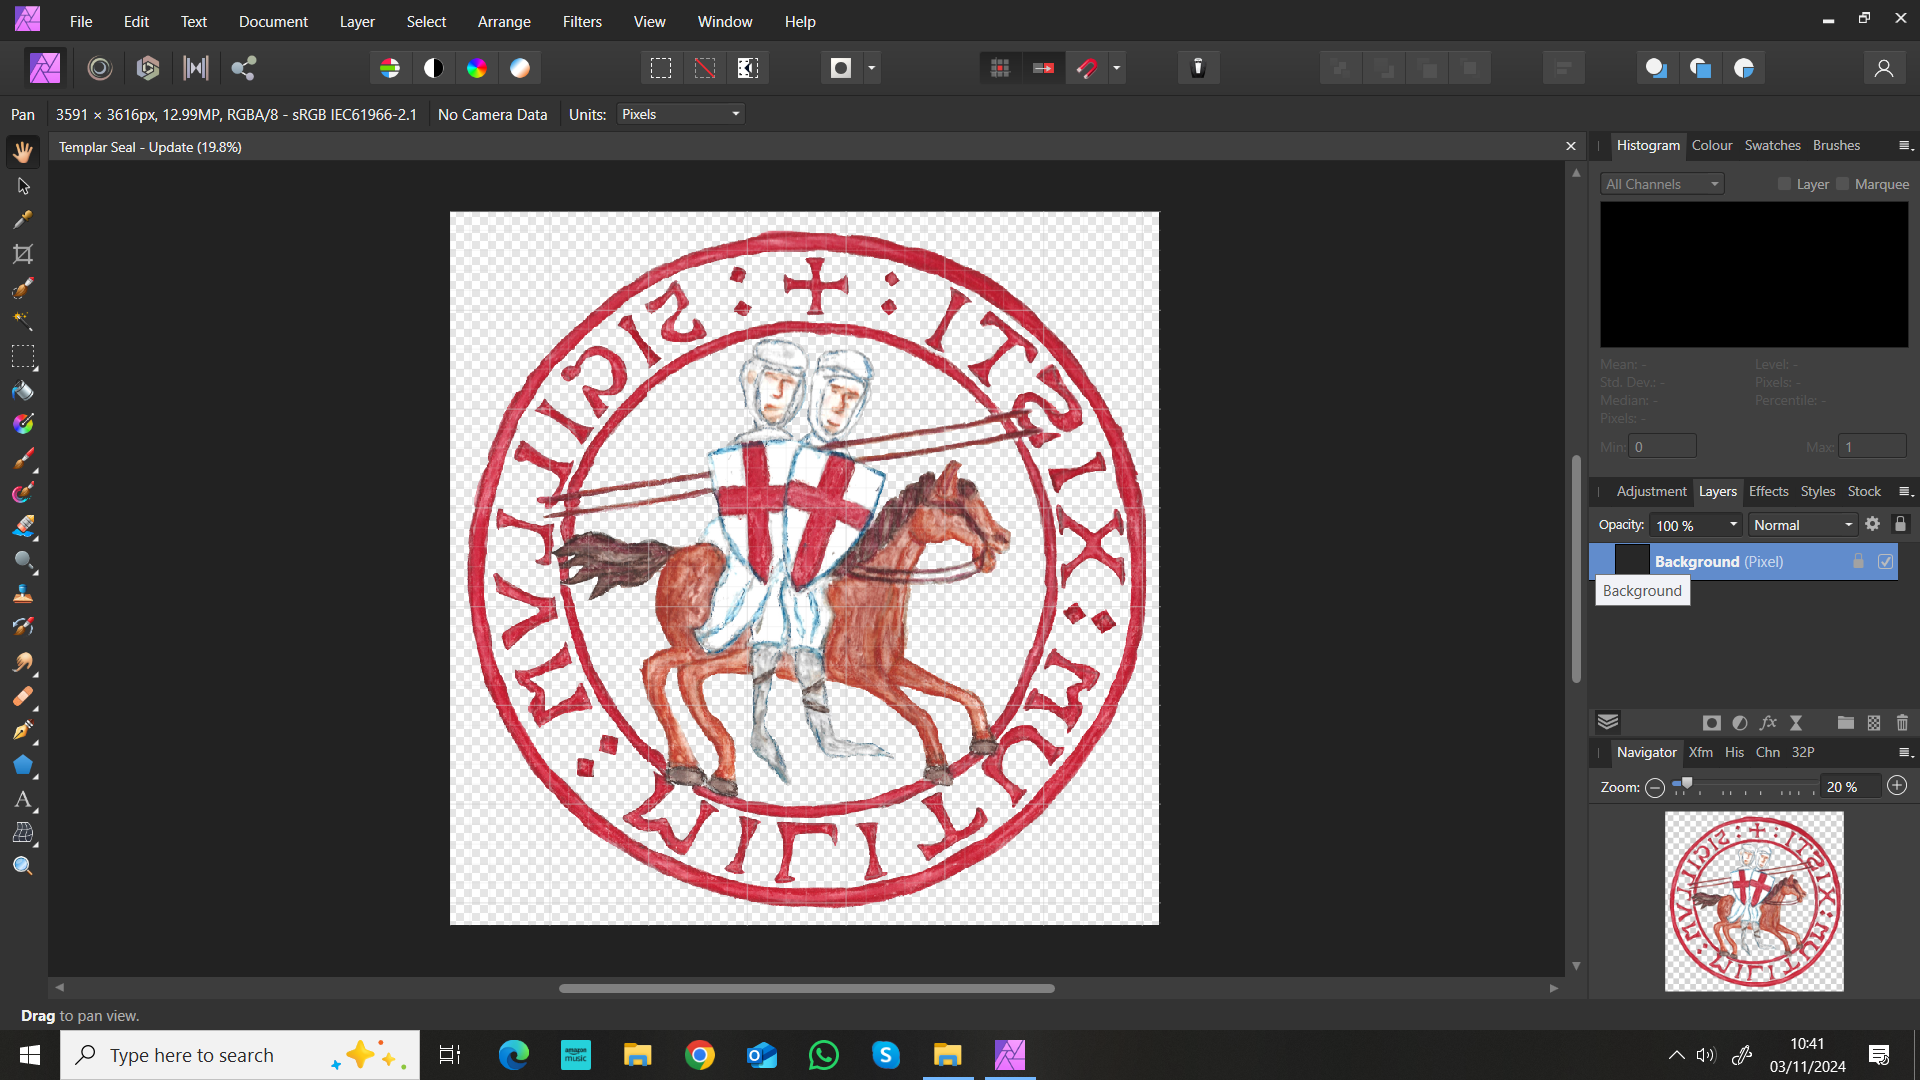Apply Auto Levels from toolbar
Viewport: 1920px width, 1080px height.
pos(390,68)
